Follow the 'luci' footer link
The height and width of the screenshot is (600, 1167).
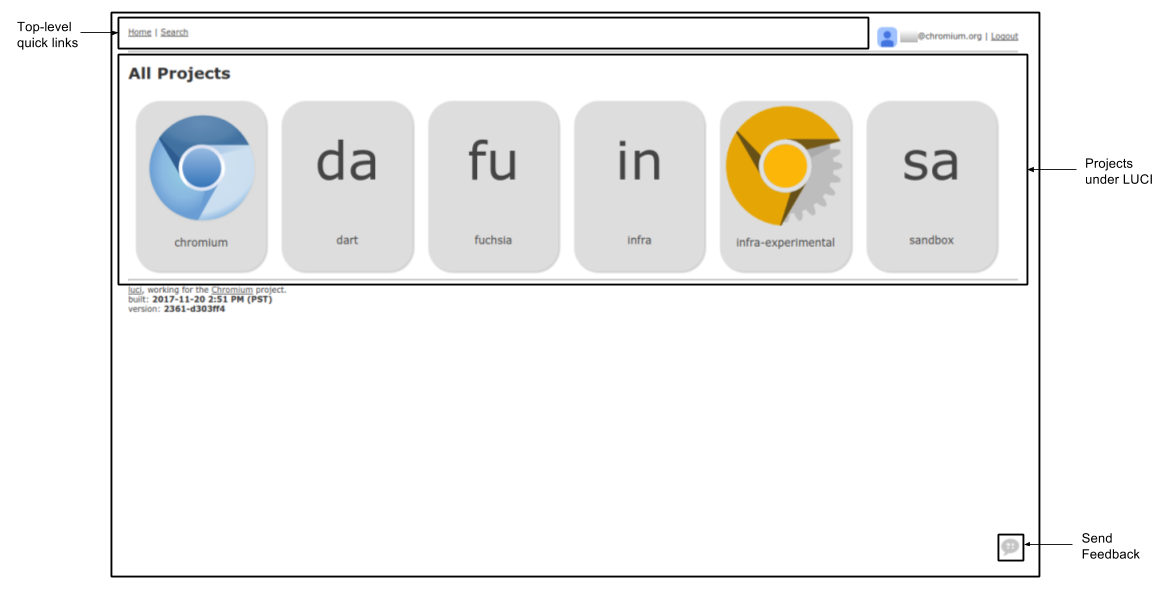click(135, 290)
